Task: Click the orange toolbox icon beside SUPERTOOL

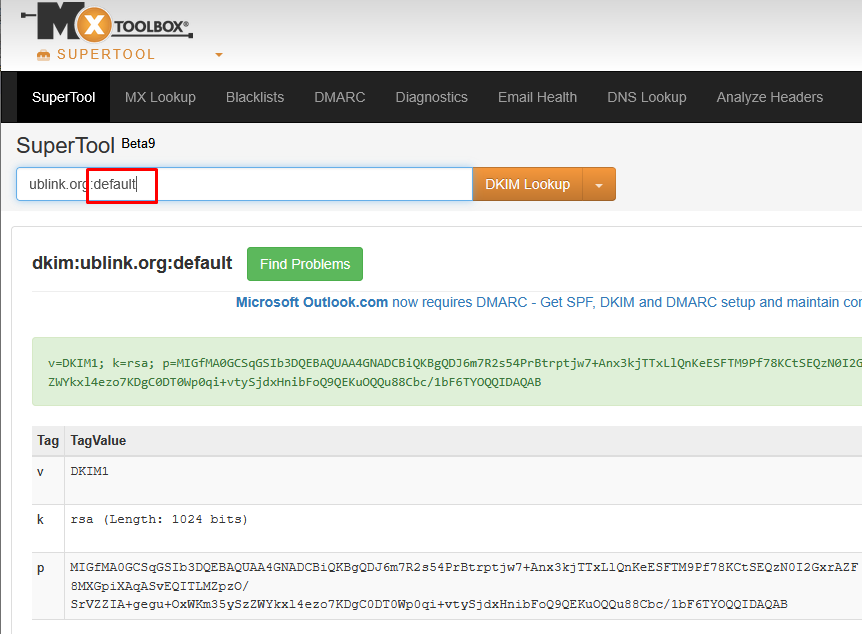Action: (x=43, y=55)
